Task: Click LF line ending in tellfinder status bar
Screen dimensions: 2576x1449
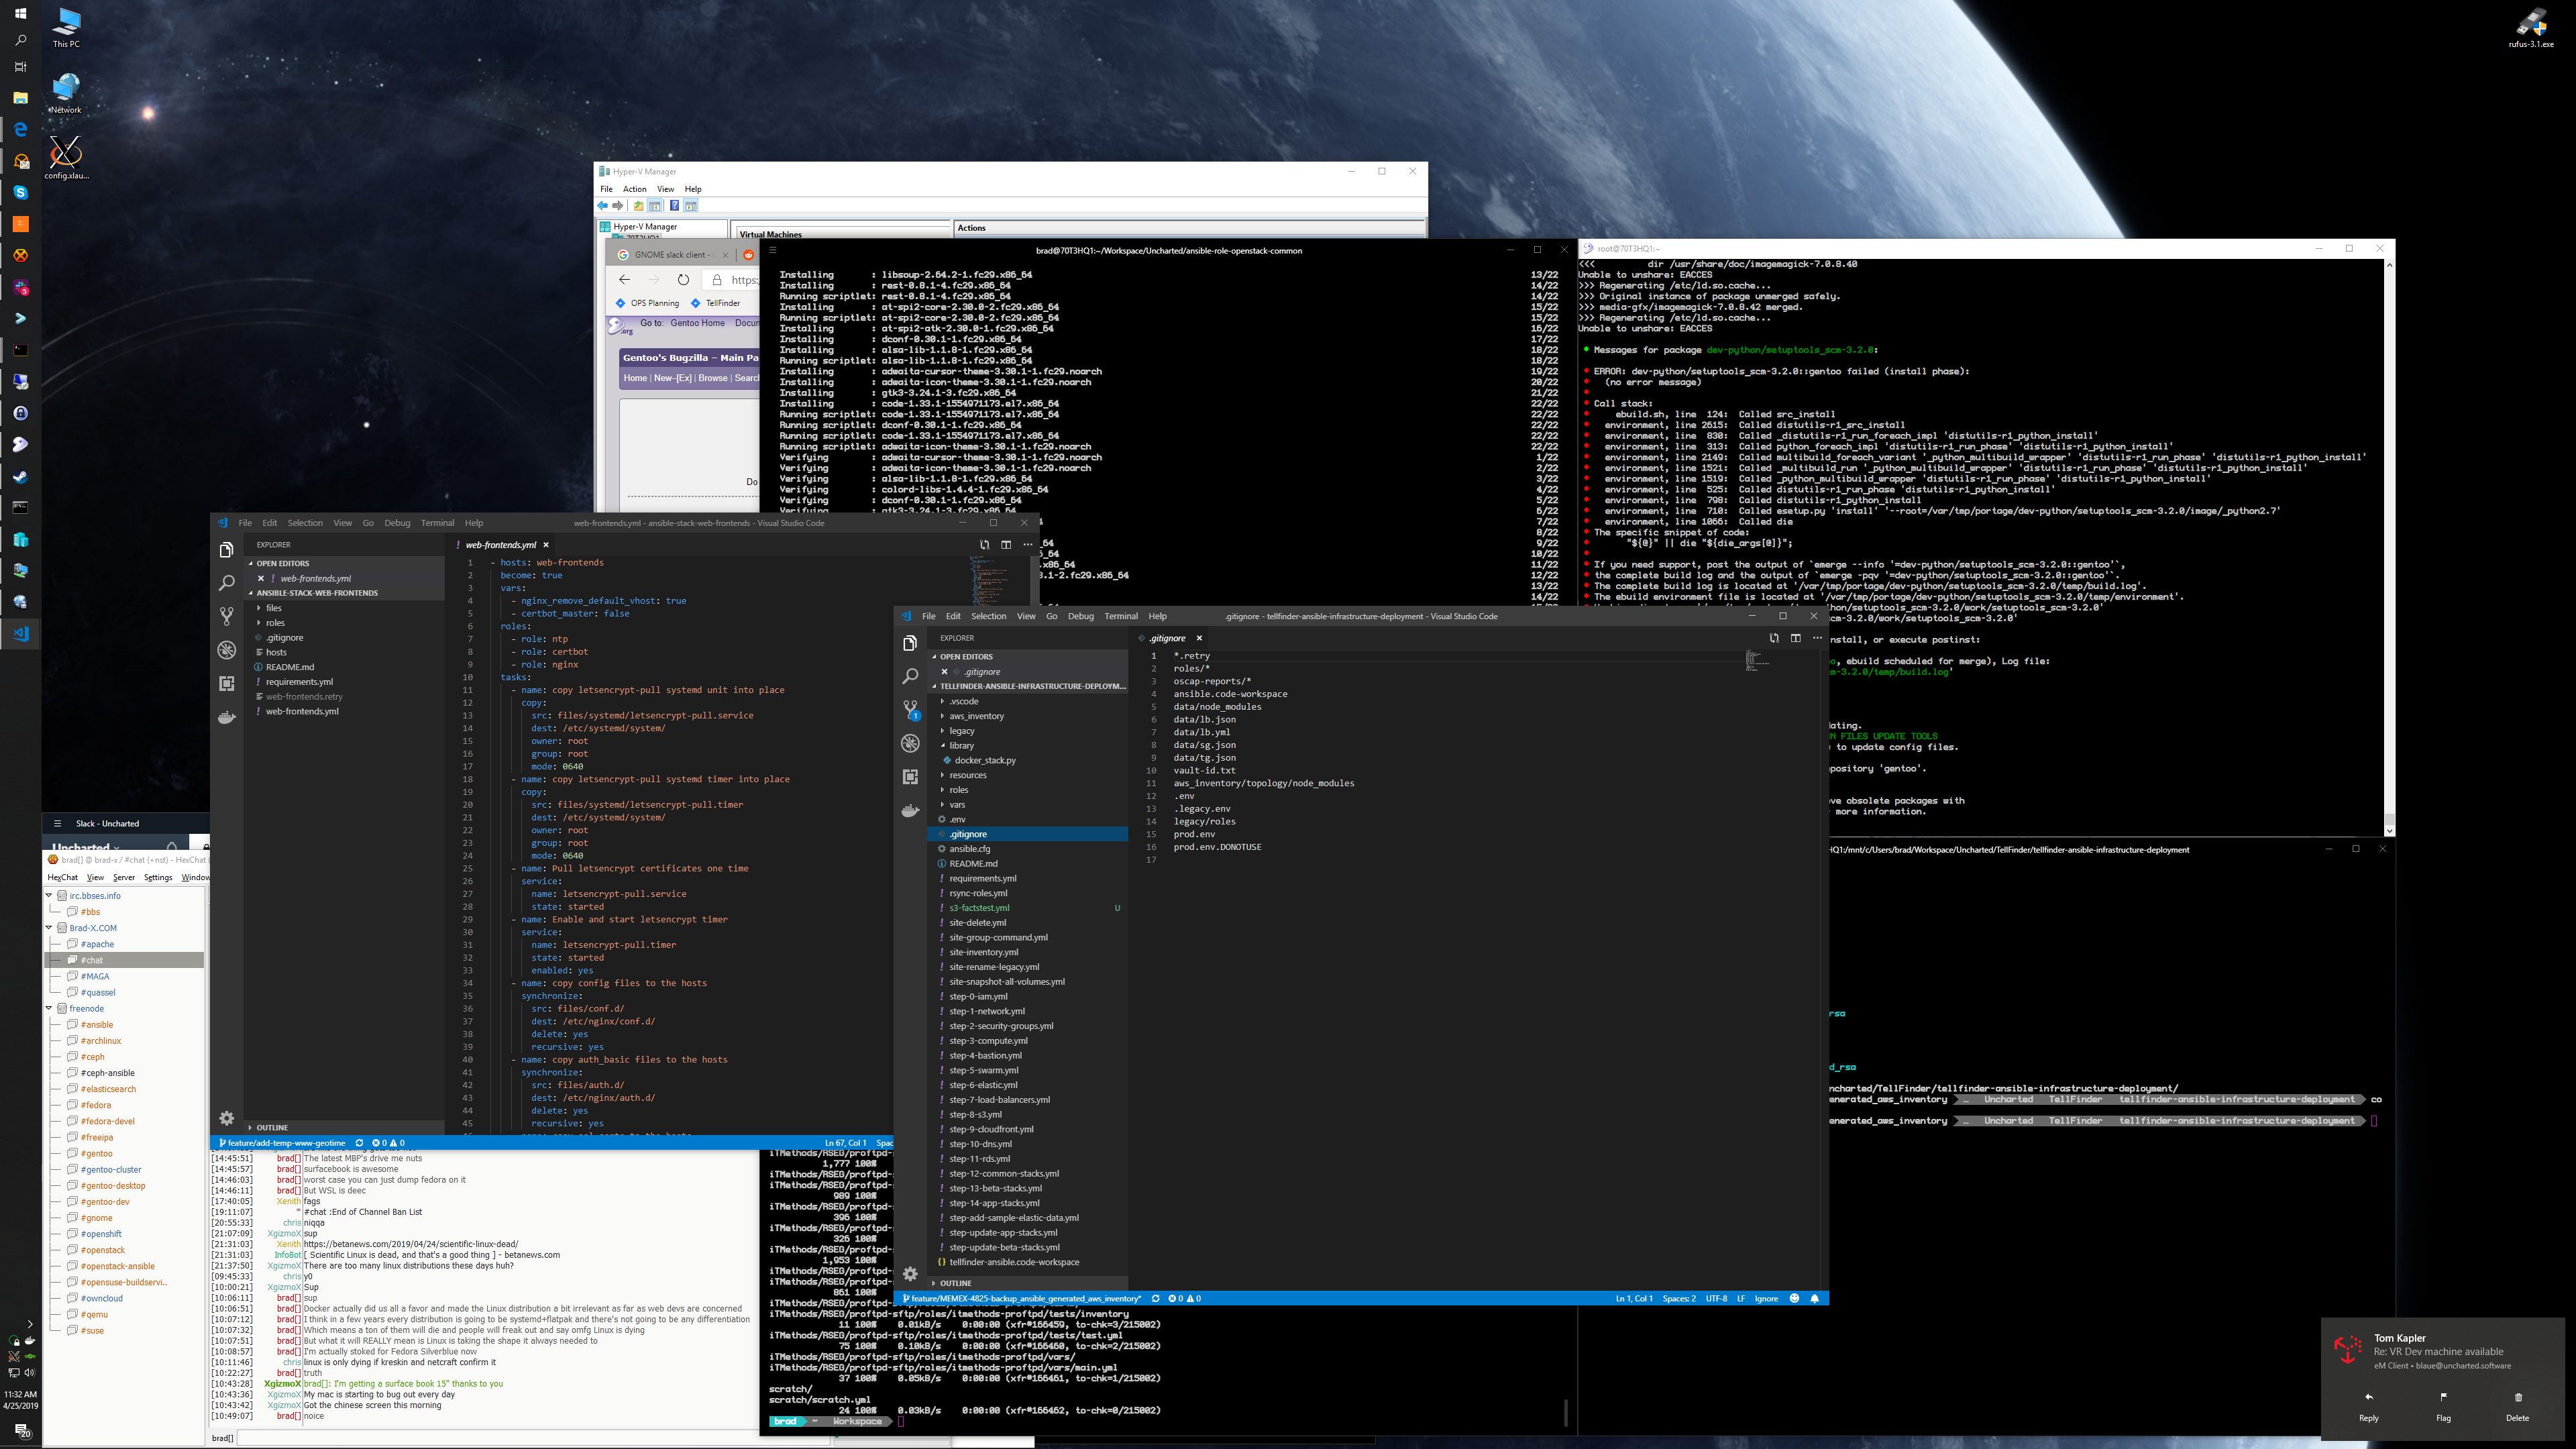Action: 1740,1299
